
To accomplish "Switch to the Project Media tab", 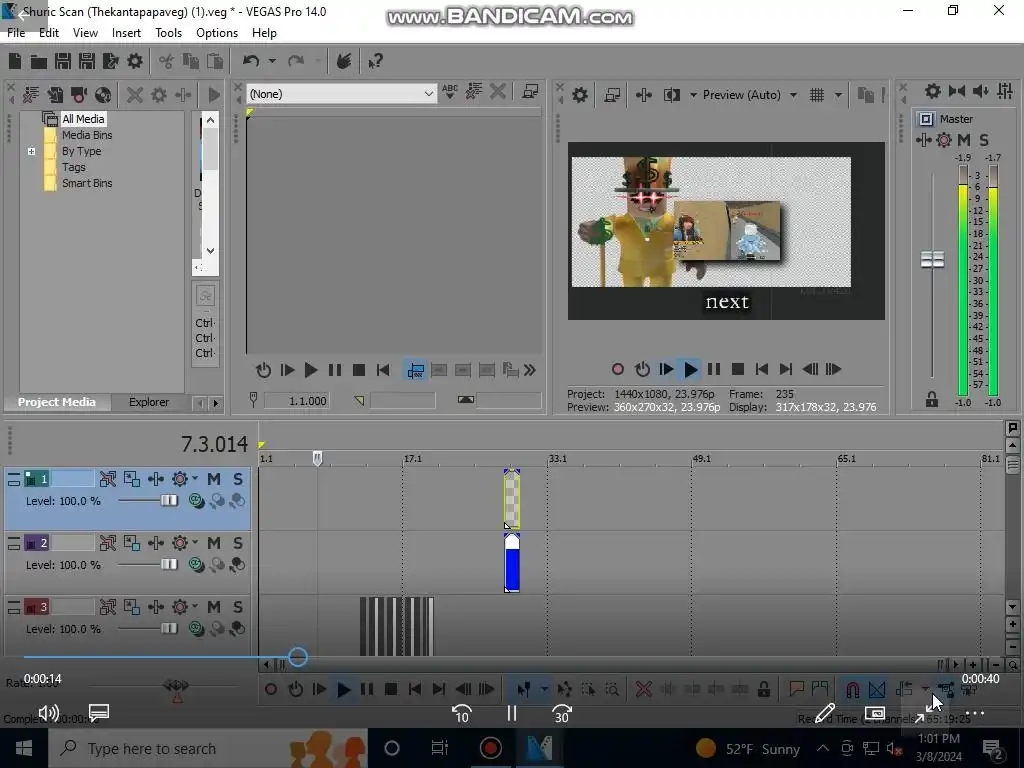I will coord(56,402).
